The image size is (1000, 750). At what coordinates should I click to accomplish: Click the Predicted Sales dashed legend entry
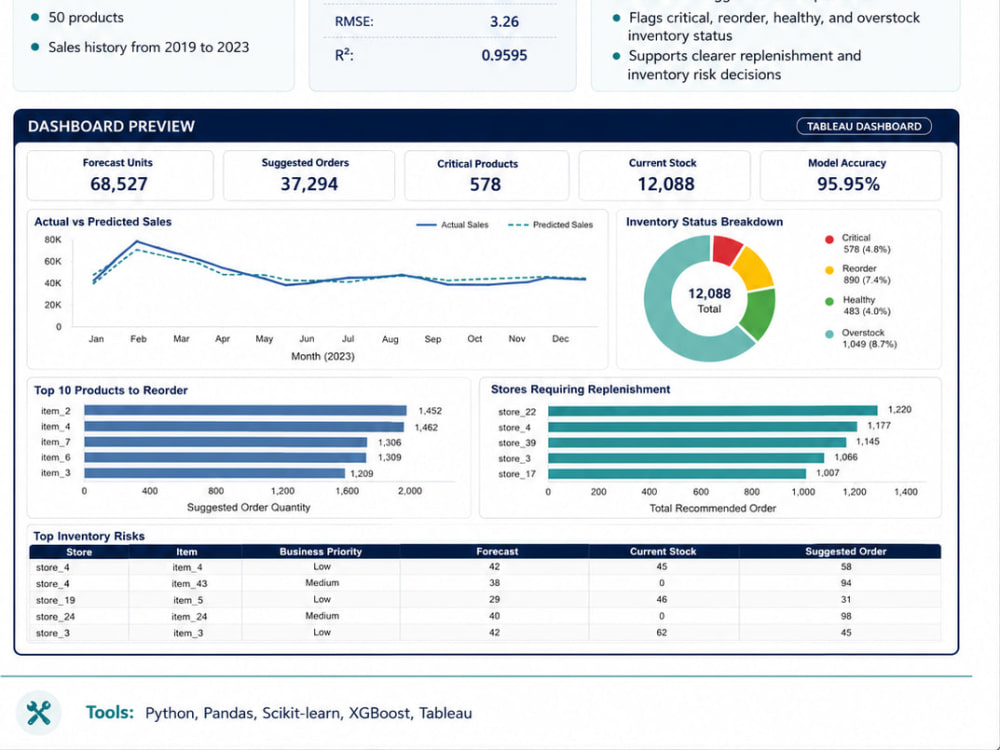coord(550,224)
